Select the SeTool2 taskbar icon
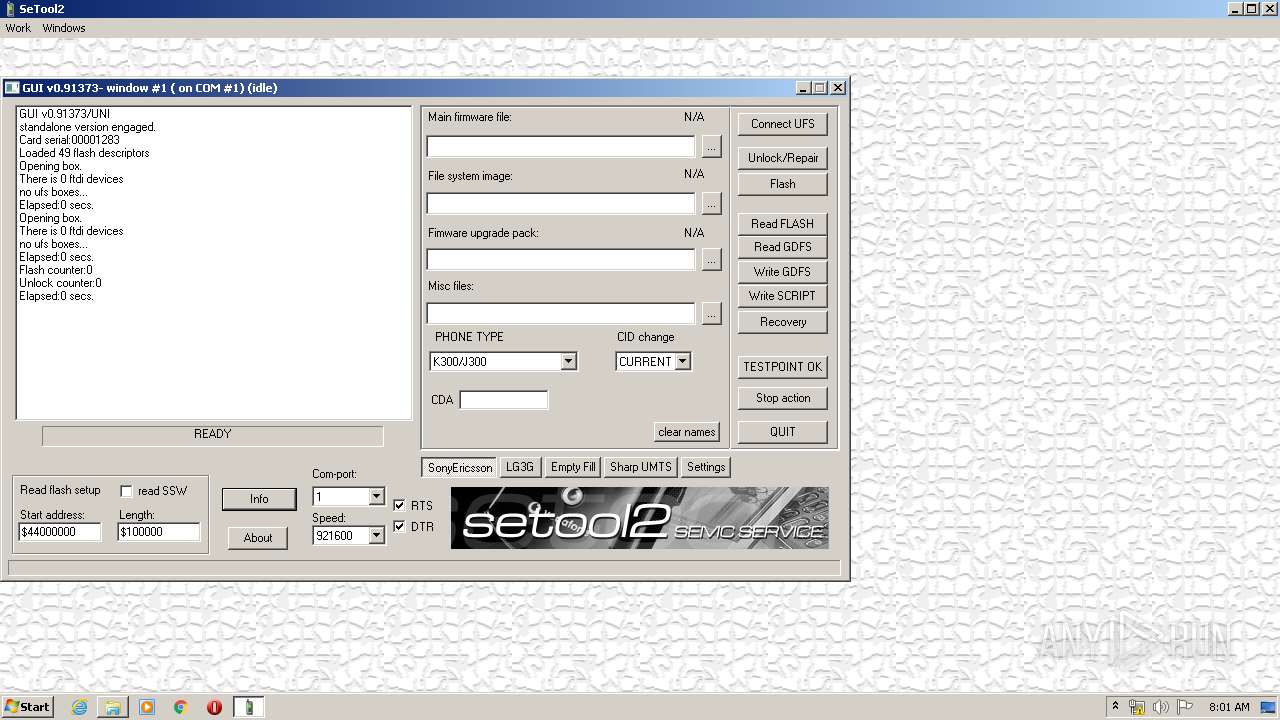This screenshot has height=720, width=1280. (249, 707)
